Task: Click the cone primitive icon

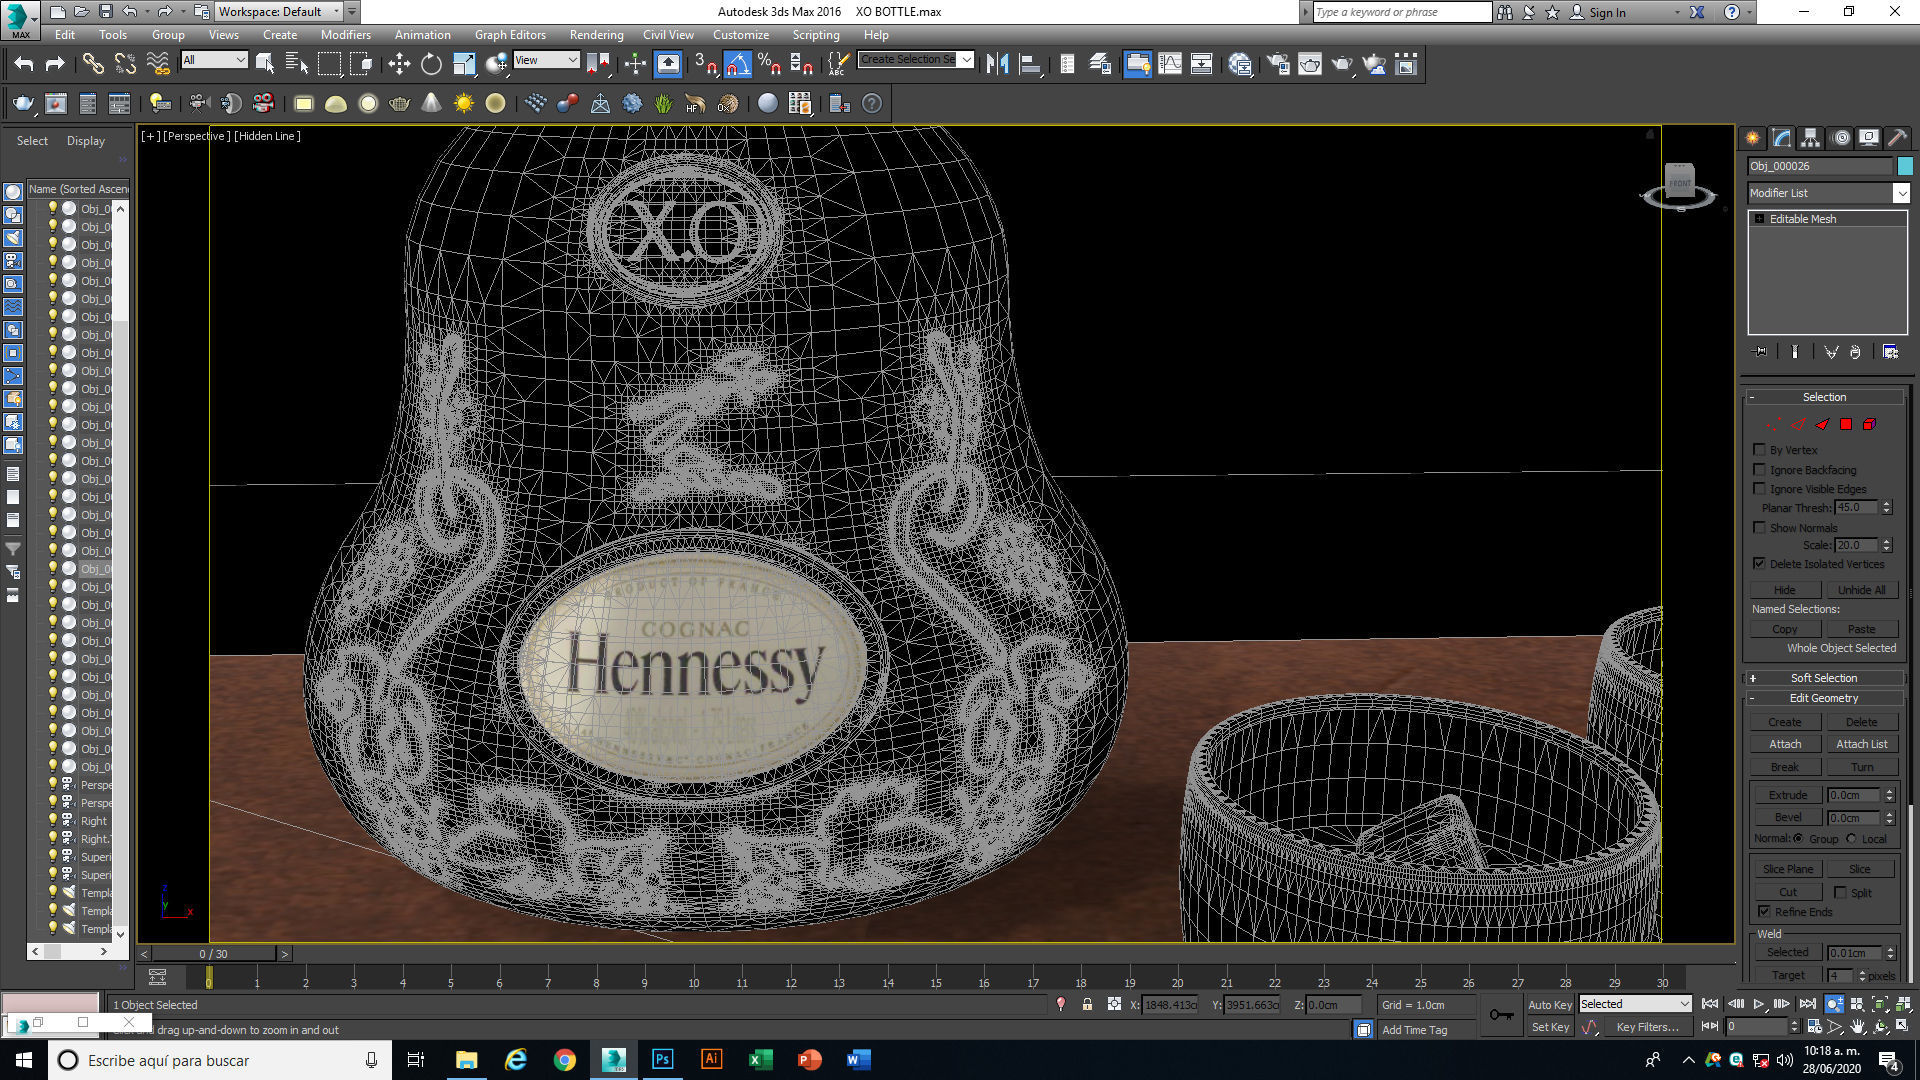Action: click(x=431, y=103)
